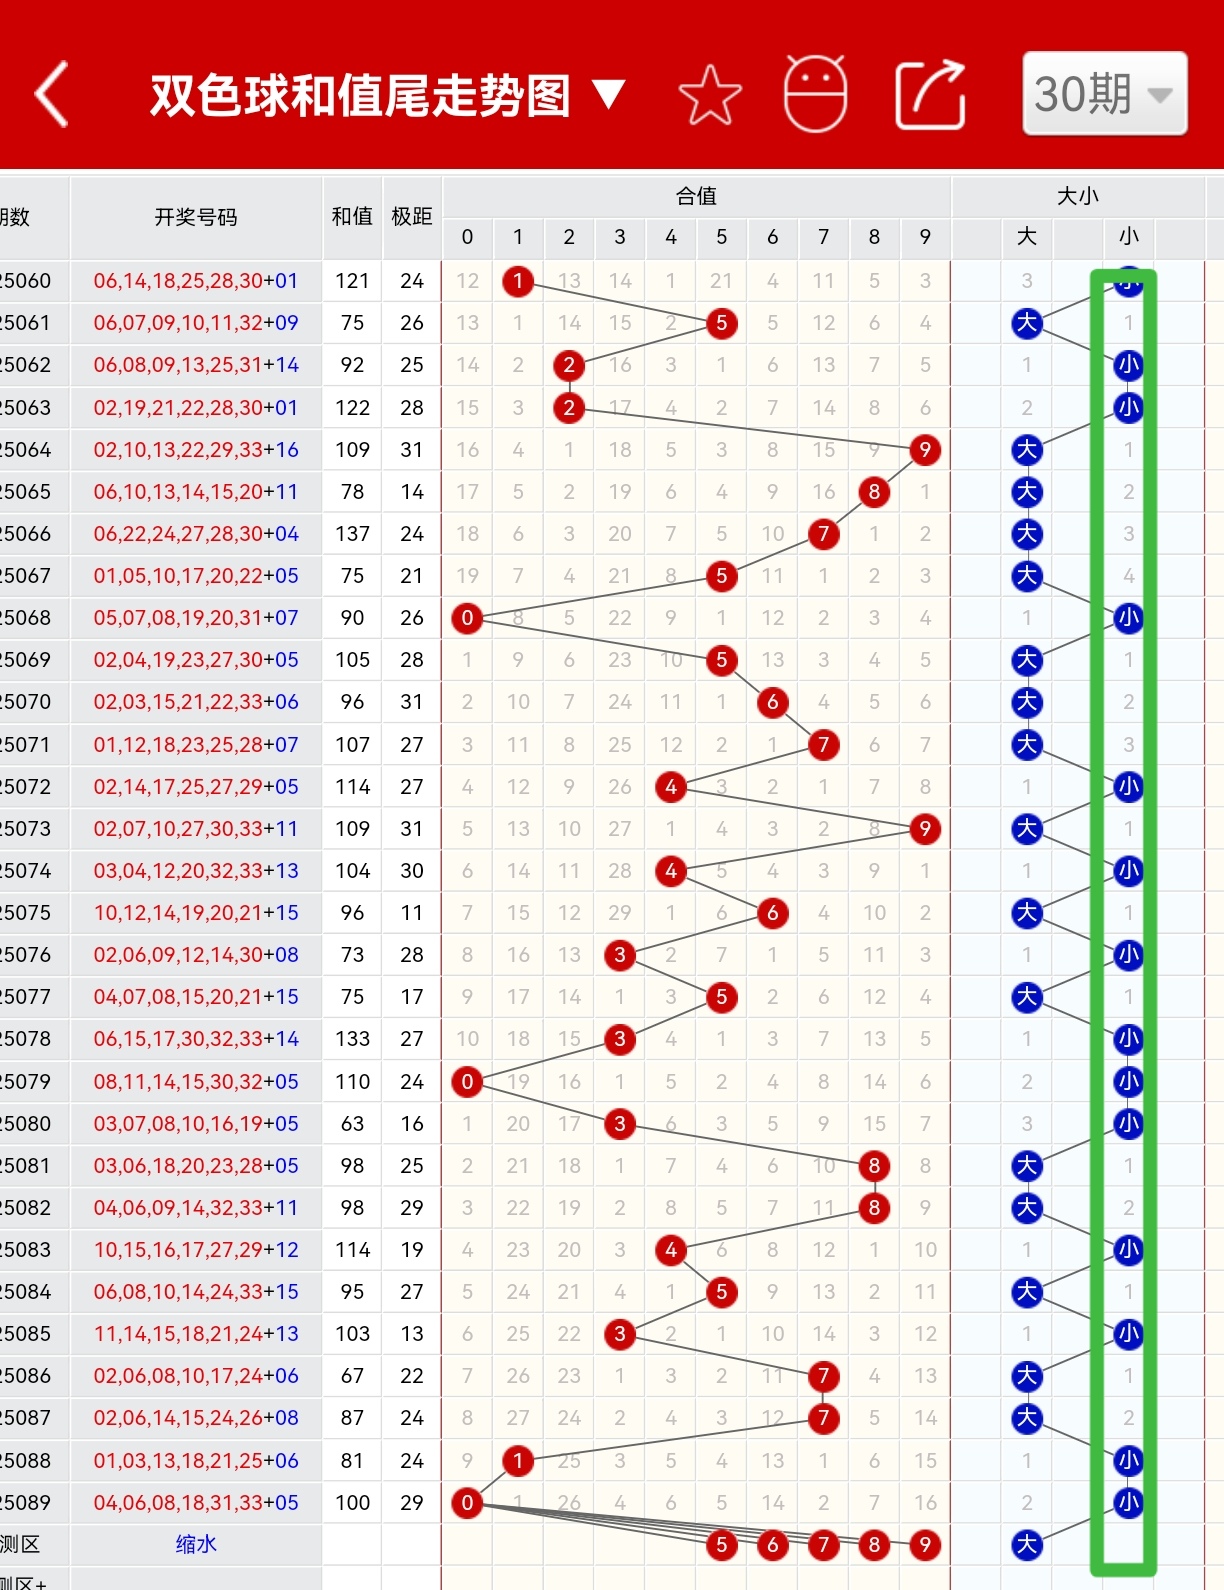
Task: Click the 大小 group header
Action: [1078, 196]
